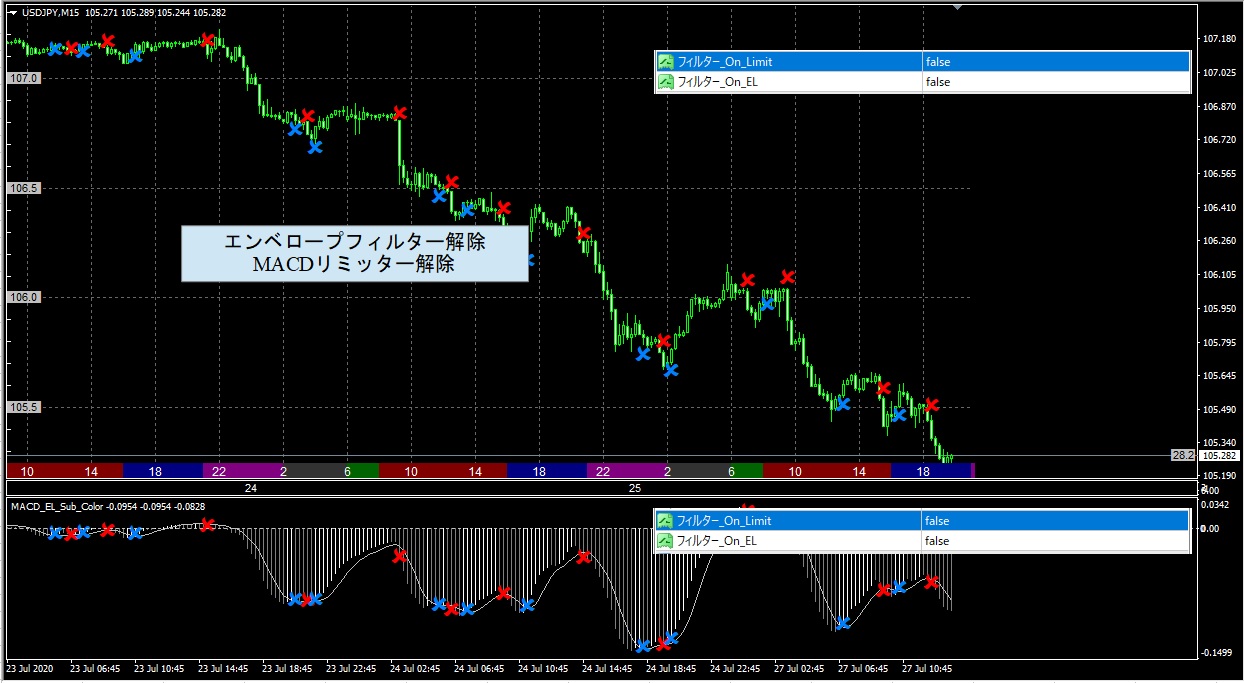Open false value of フィルター_On_EL in main chart list
1244x683 pixels.
[x=1056, y=82]
